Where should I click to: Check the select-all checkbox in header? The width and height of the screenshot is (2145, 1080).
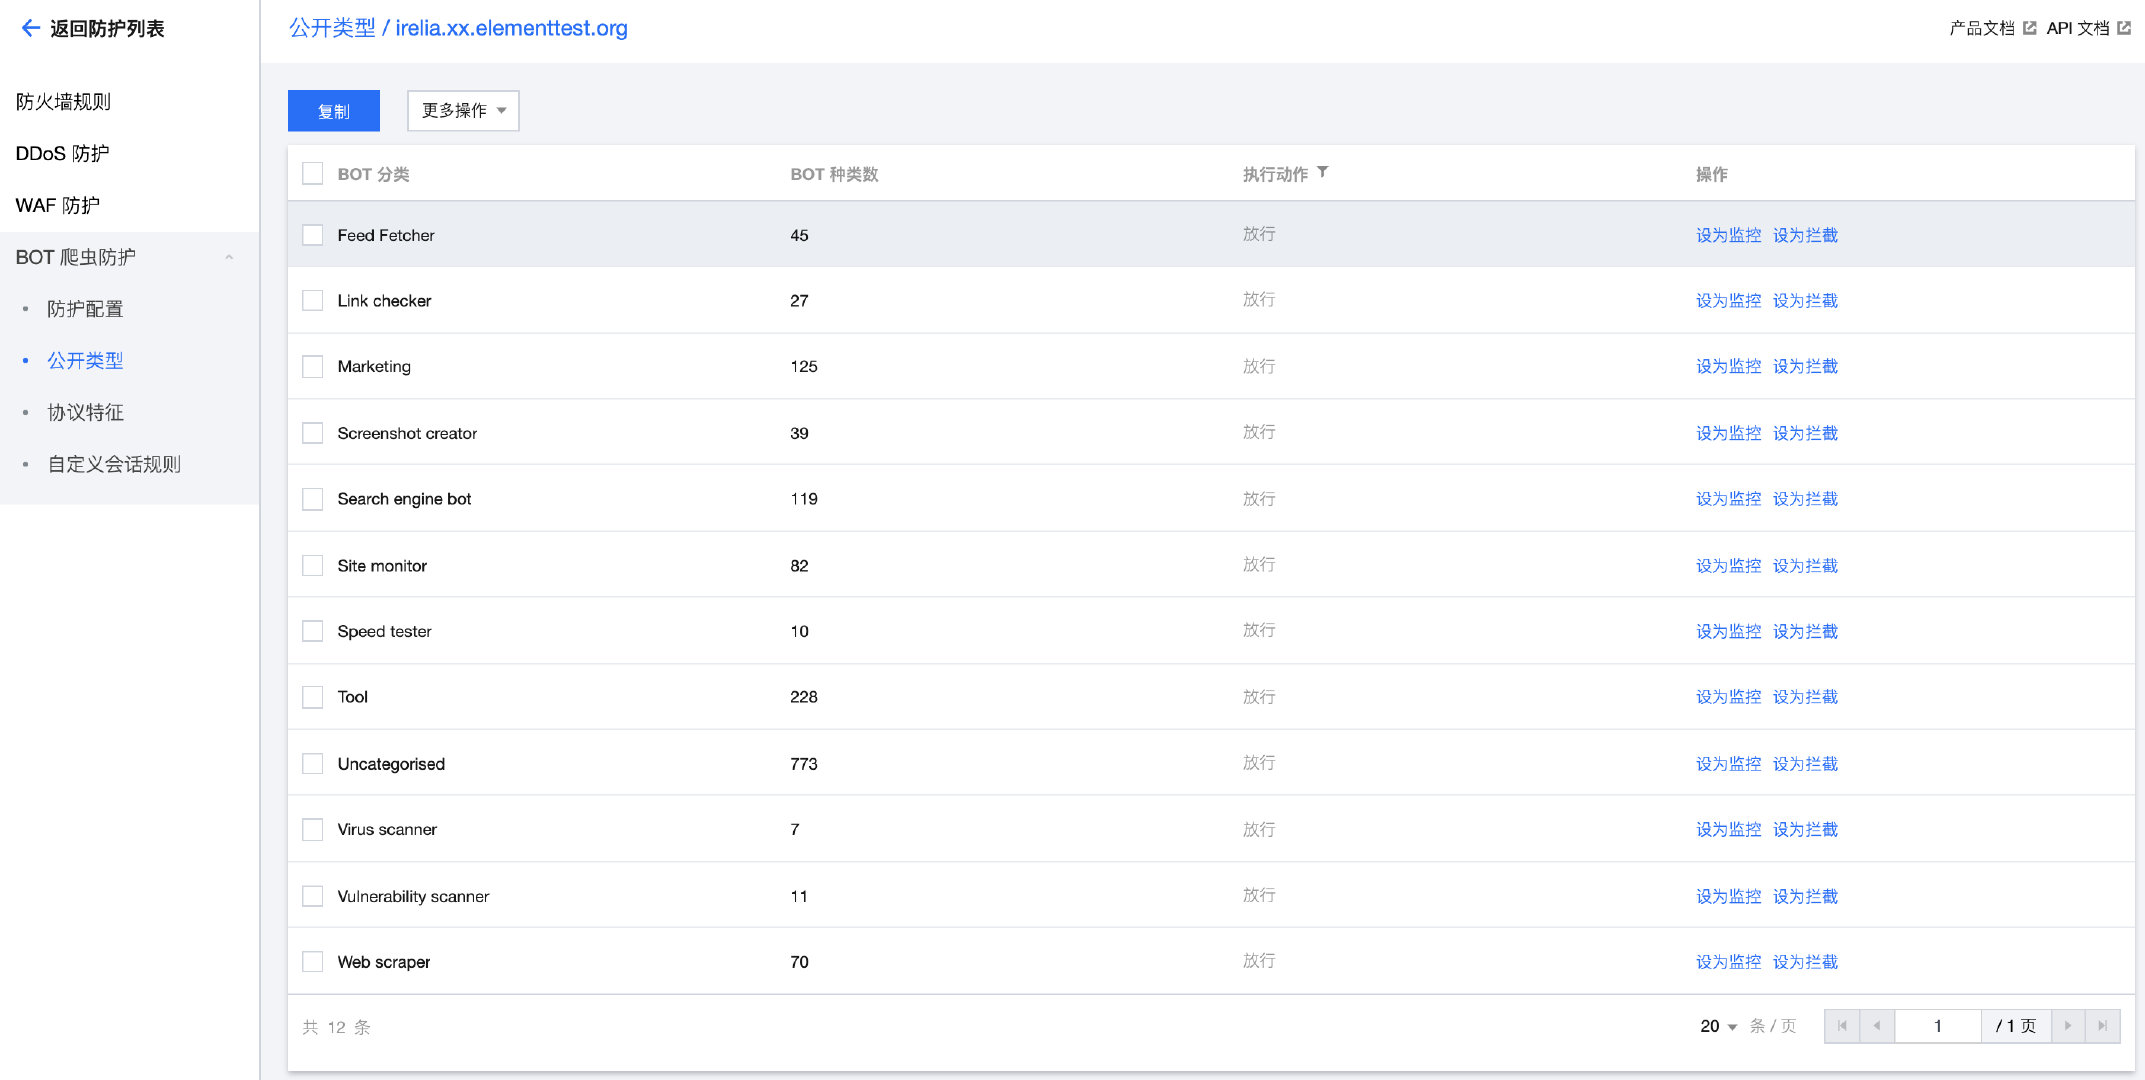pyautogui.click(x=313, y=173)
